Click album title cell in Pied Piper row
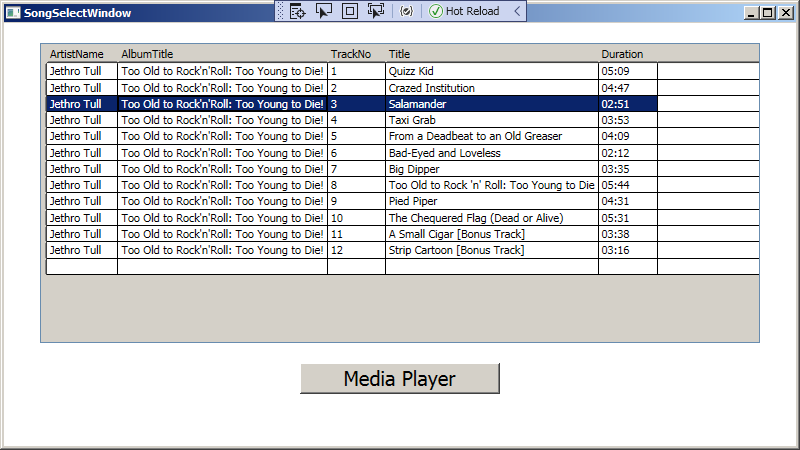The height and width of the screenshot is (450, 800). (x=222, y=201)
